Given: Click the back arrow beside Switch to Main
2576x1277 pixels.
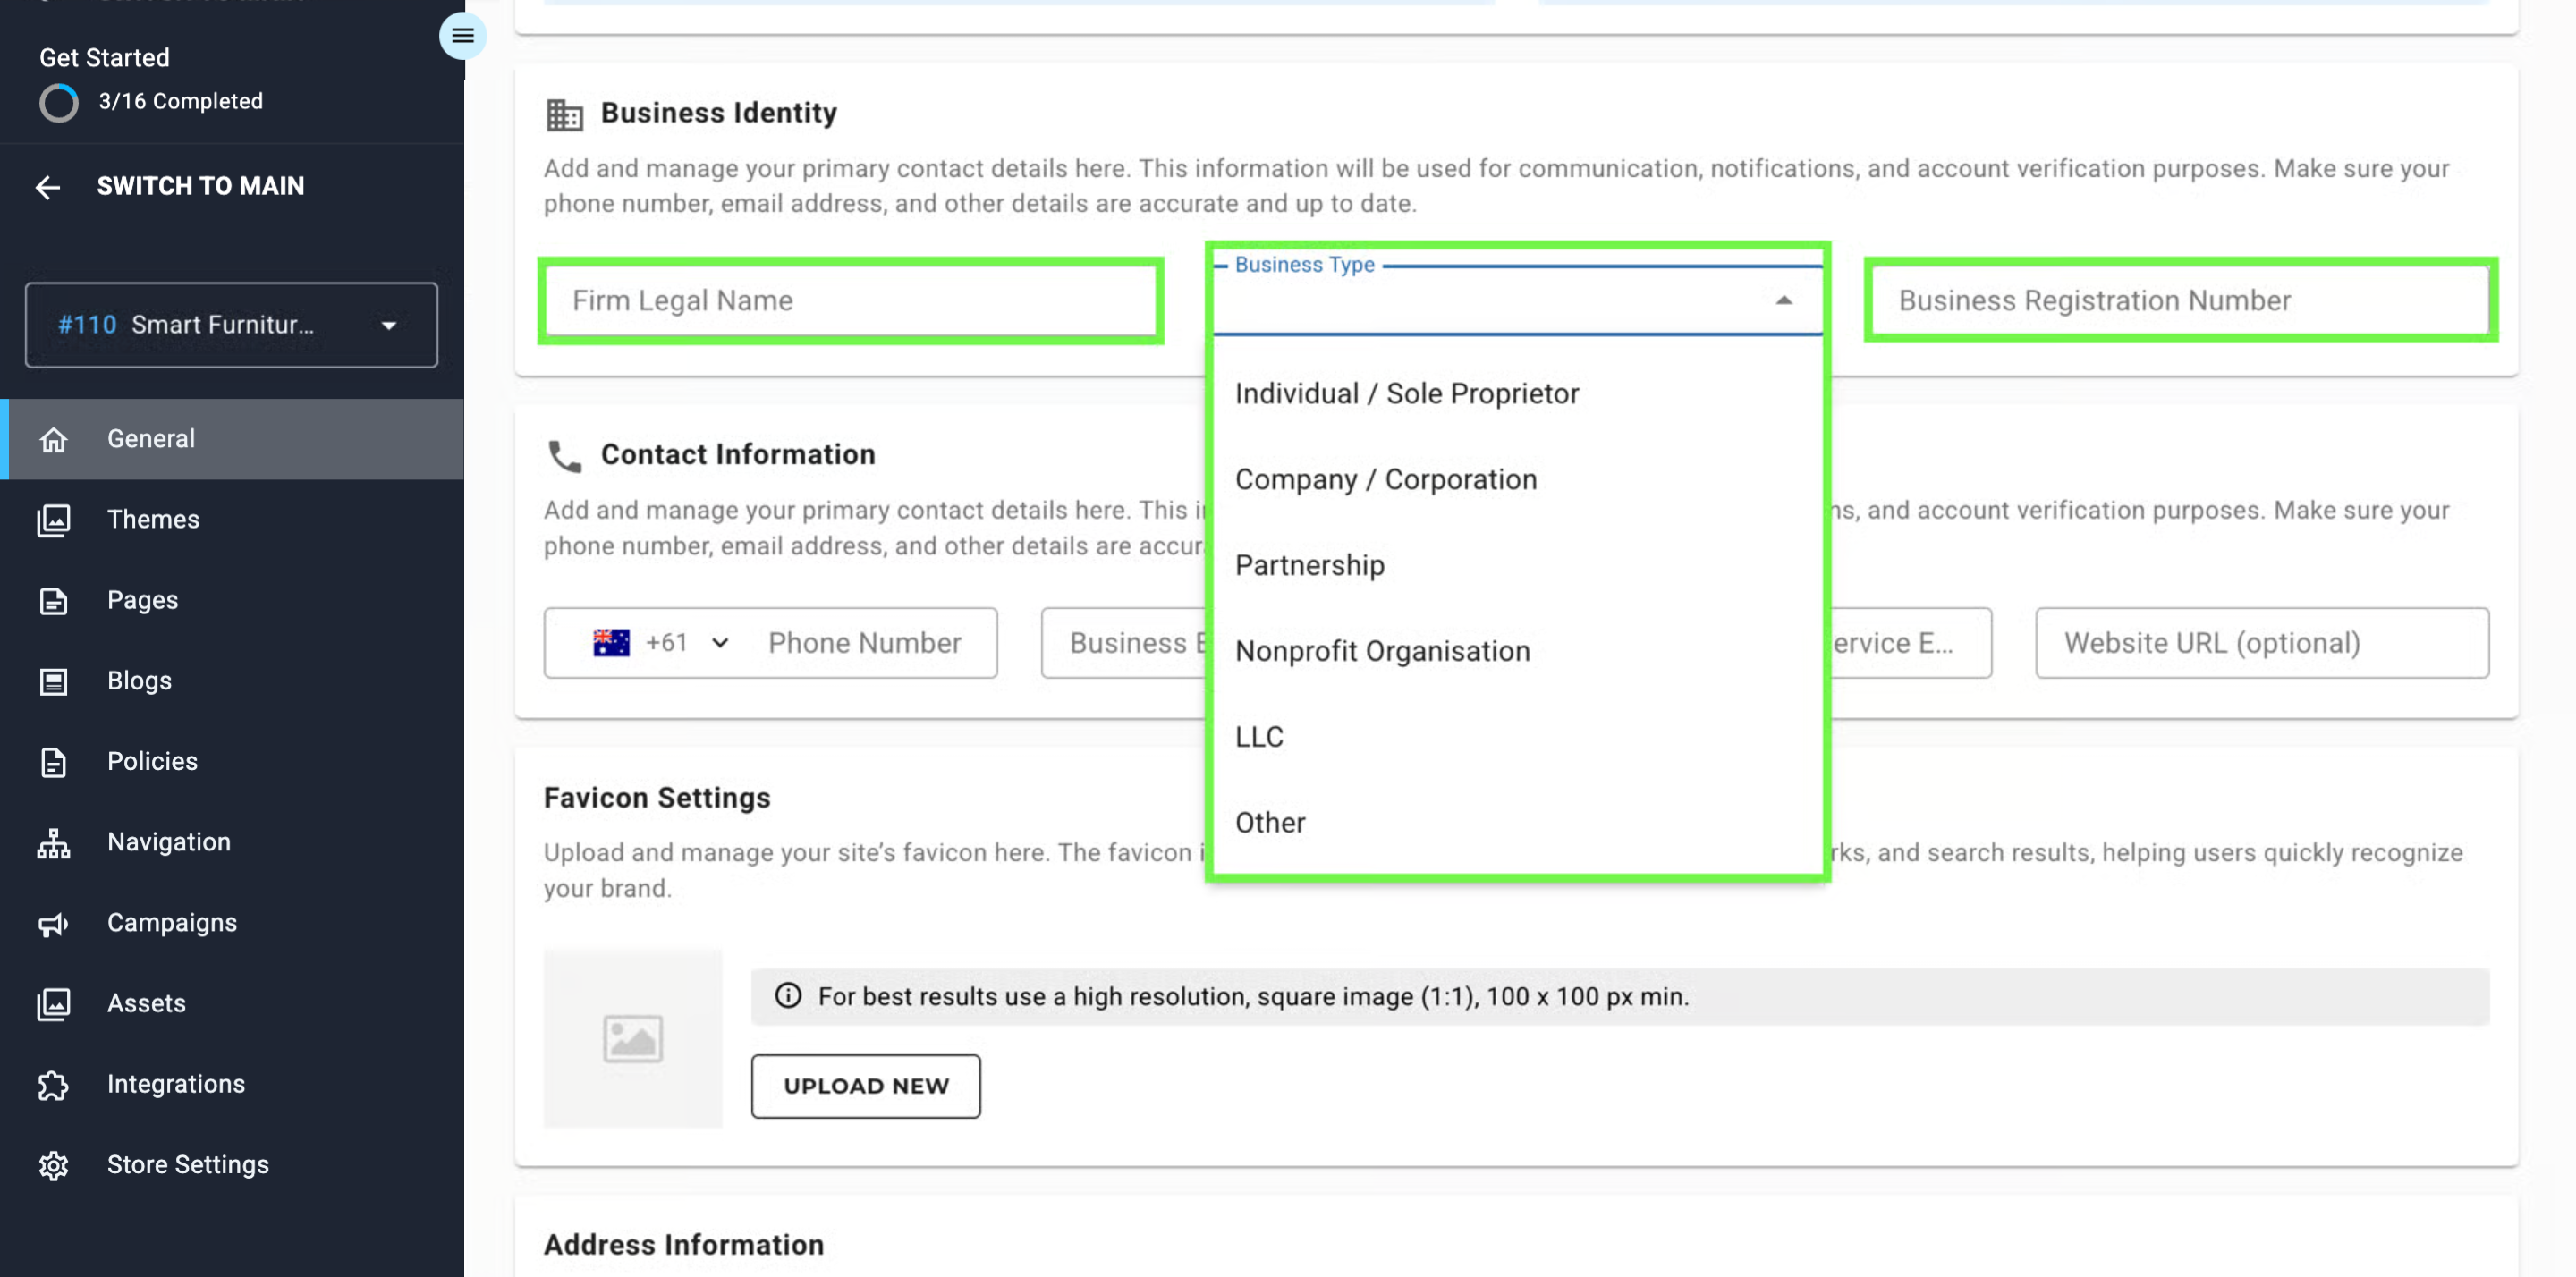Looking at the screenshot, I should [48, 187].
